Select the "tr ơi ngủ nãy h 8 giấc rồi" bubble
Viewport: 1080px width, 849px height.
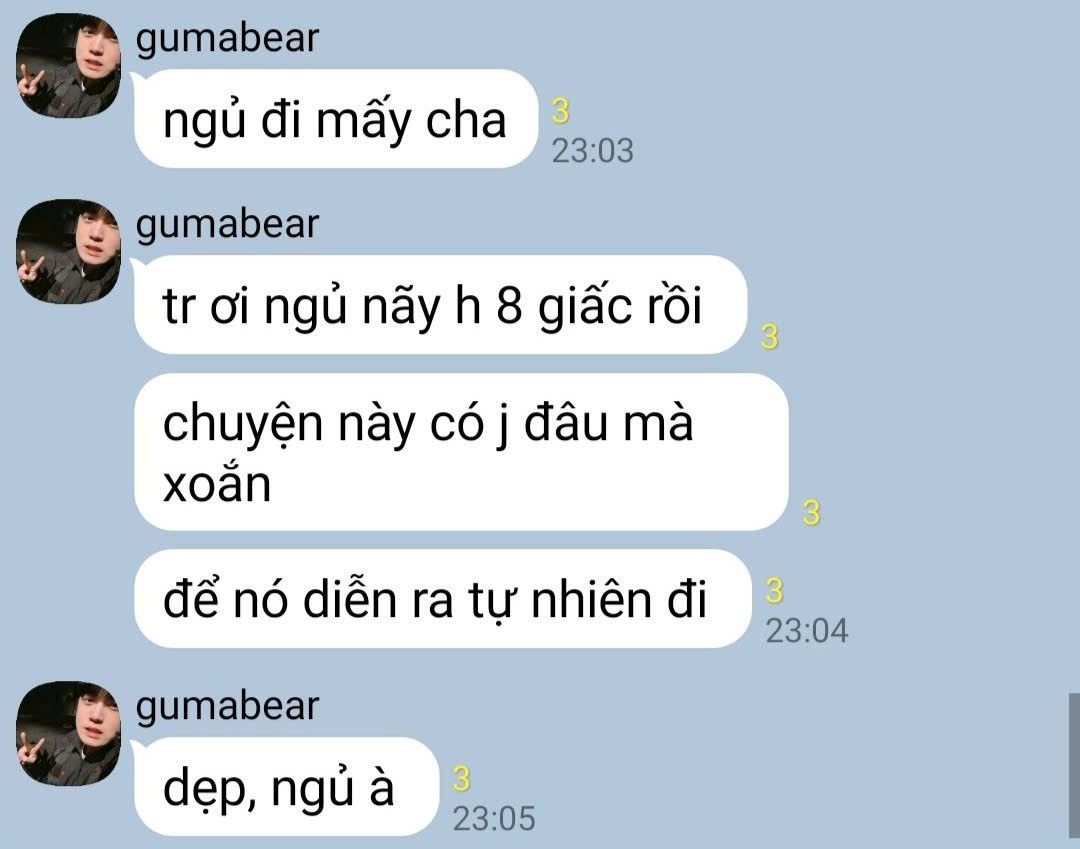point(441,304)
